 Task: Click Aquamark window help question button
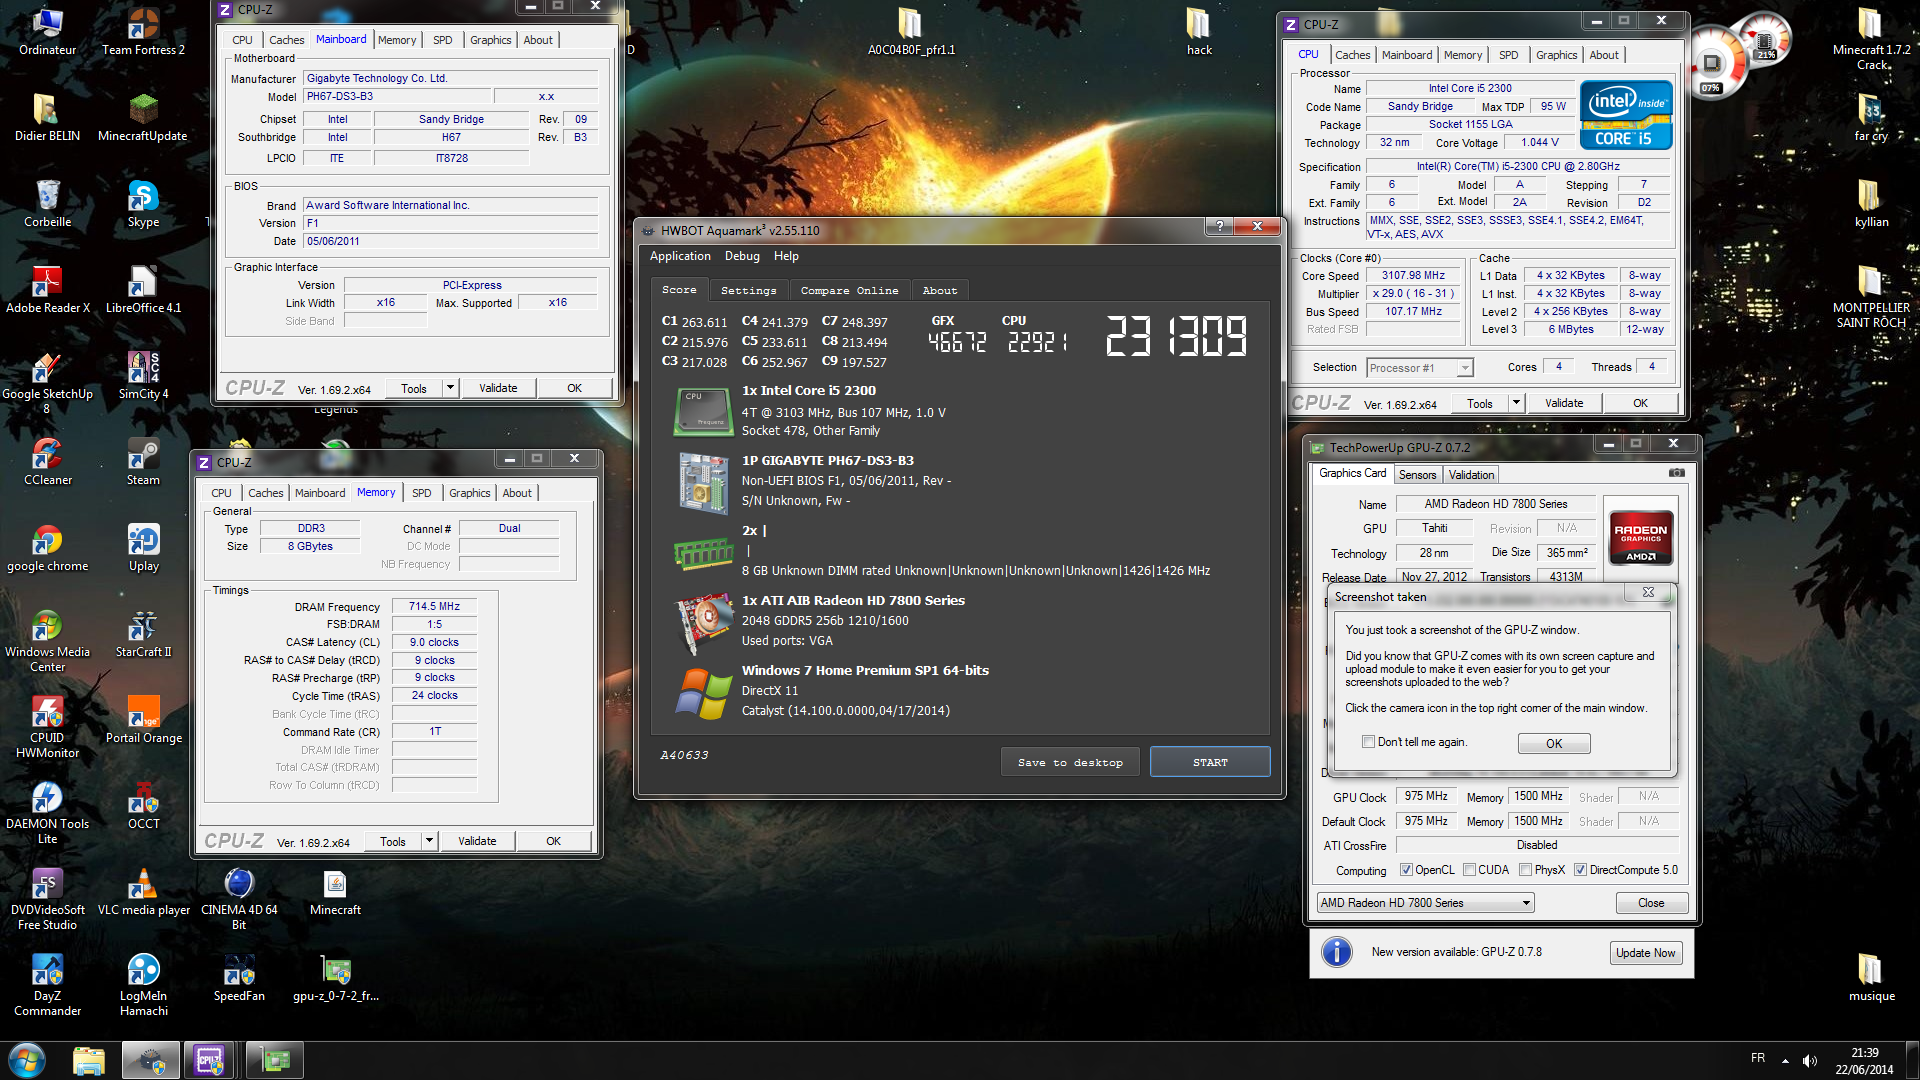pos(1219,226)
